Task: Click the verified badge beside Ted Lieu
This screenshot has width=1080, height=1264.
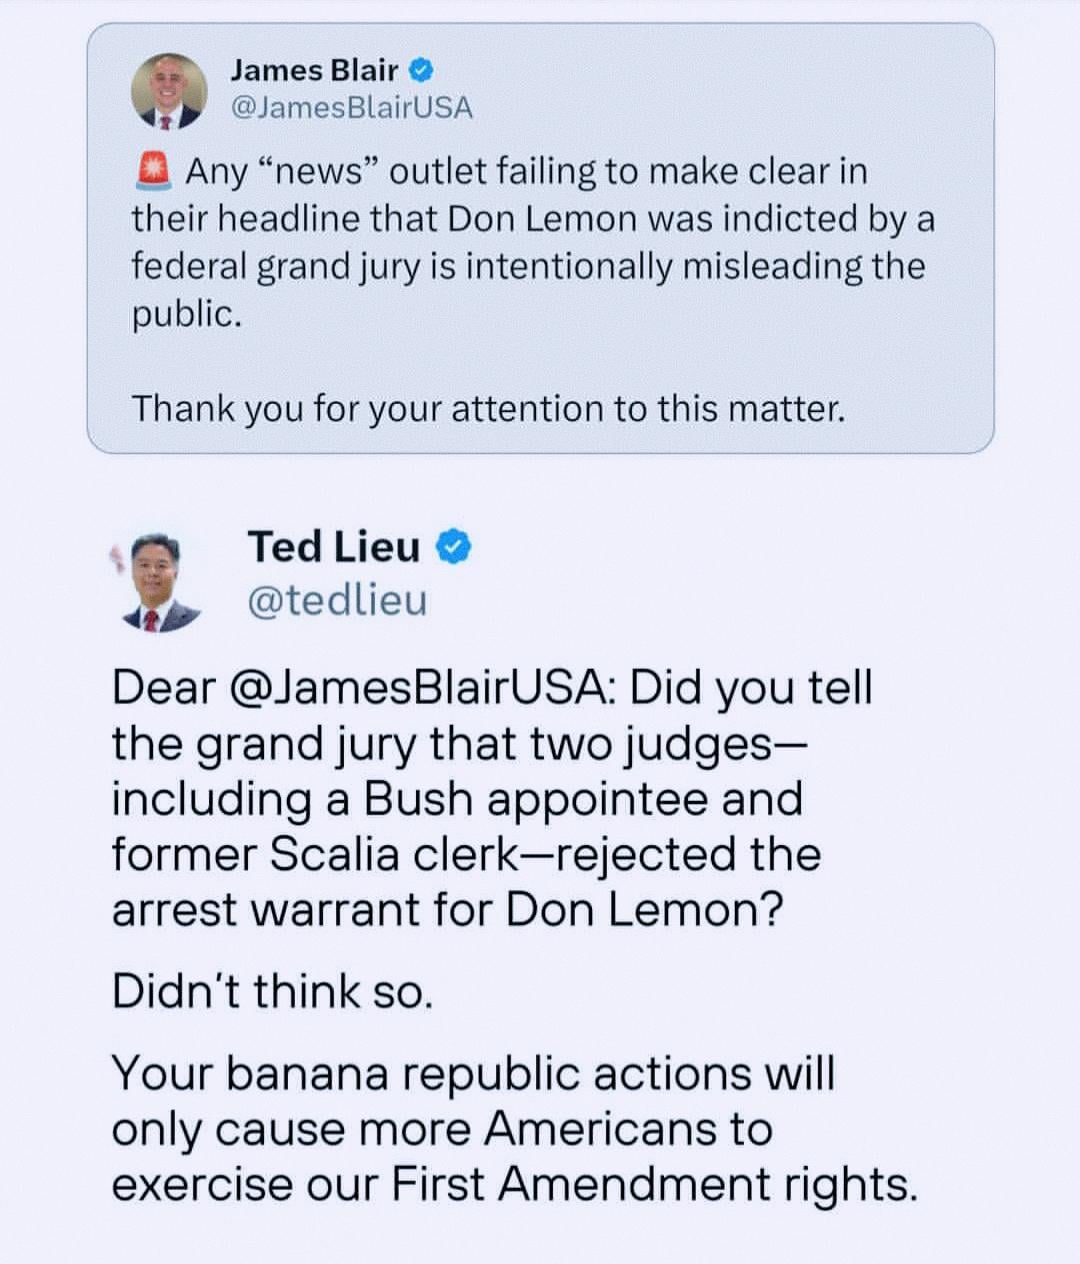Action: pyautogui.click(x=455, y=548)
